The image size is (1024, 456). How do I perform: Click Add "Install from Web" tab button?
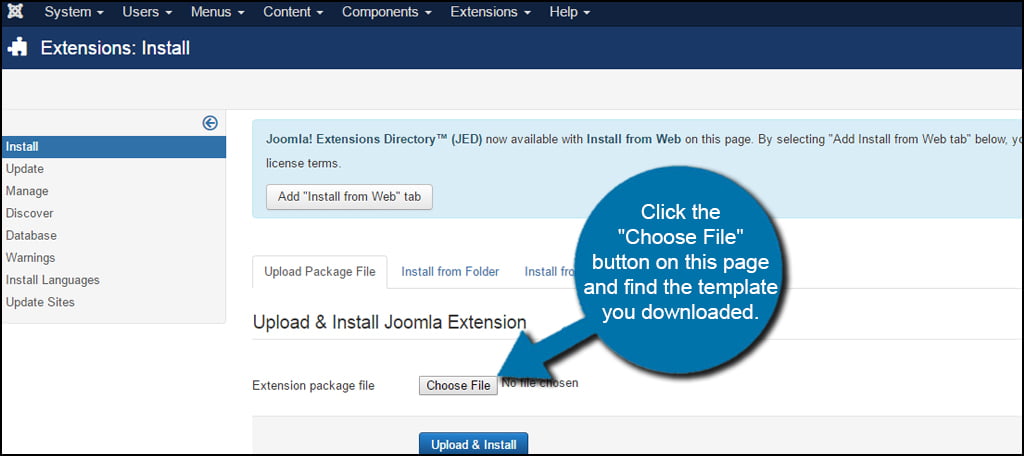(349, 197)
